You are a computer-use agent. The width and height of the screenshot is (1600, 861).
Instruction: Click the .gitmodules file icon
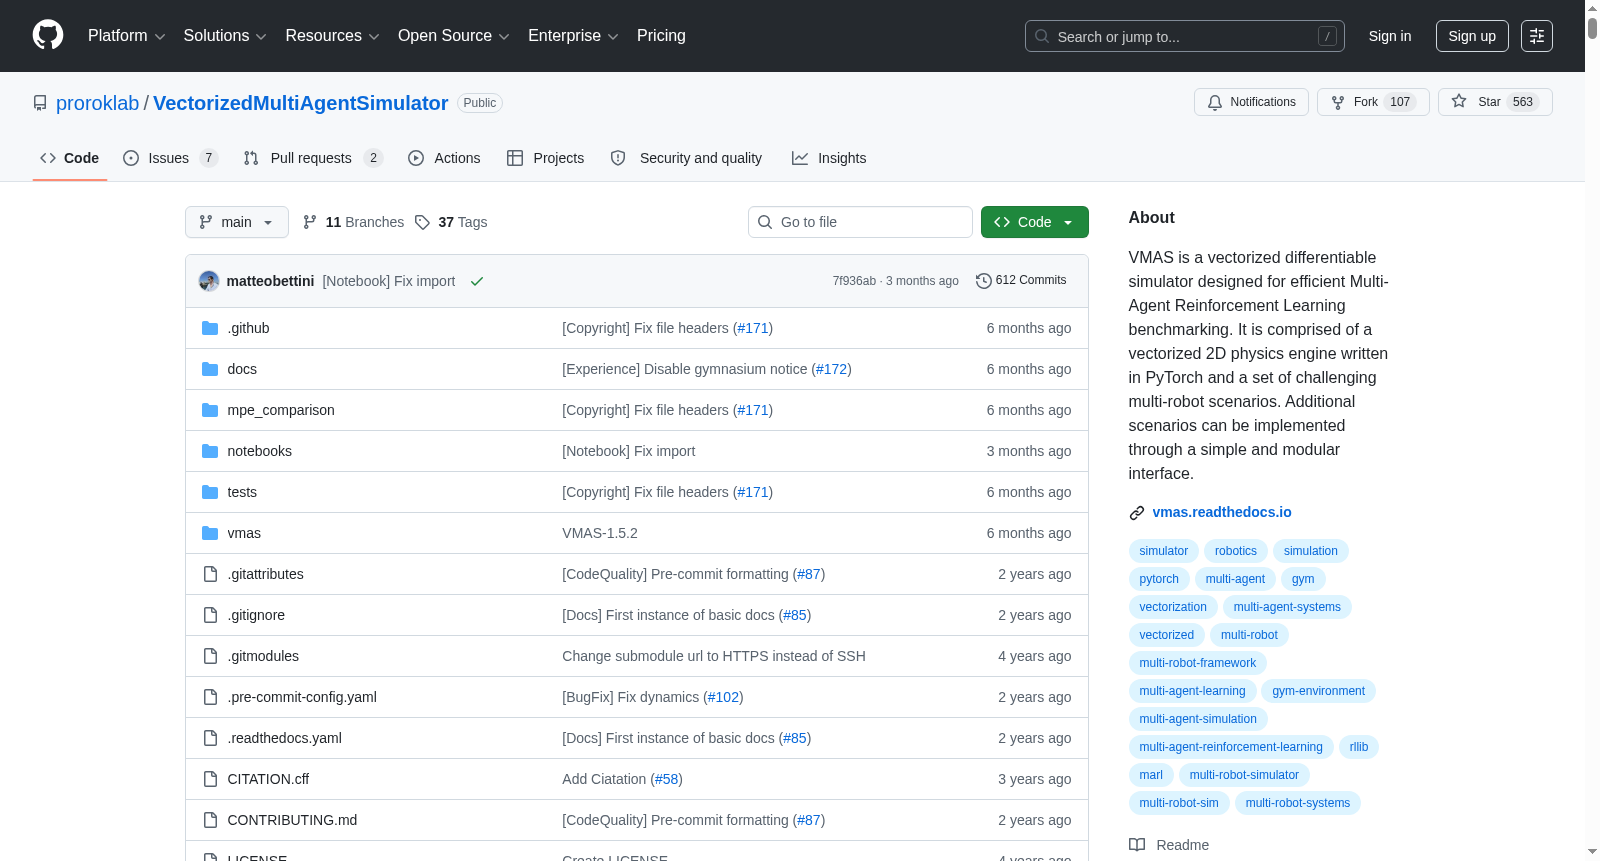point(210,656)
